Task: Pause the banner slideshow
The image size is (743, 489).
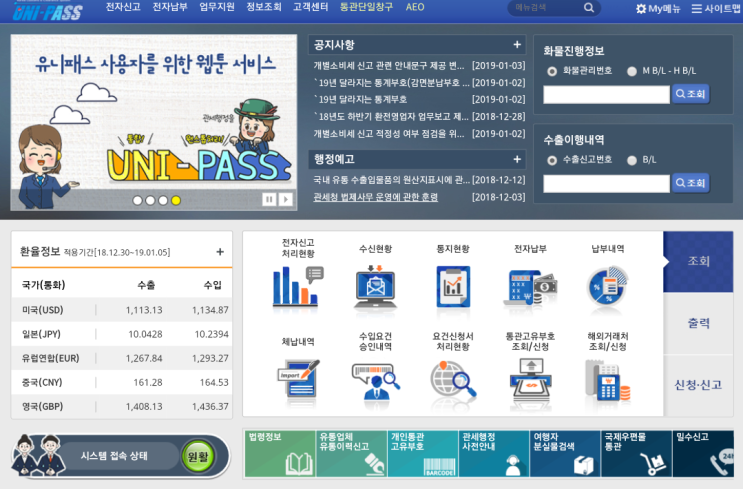Action: (x=269, y=199)
